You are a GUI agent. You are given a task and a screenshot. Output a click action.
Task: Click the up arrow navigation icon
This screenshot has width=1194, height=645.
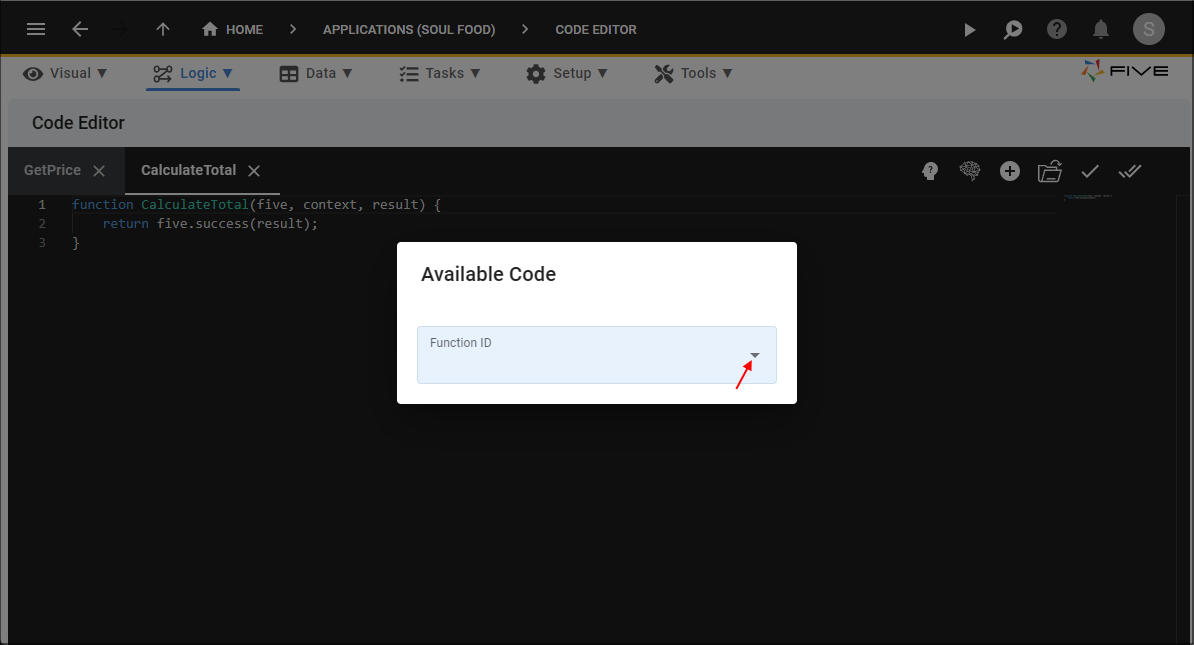[x=163, y=29]
